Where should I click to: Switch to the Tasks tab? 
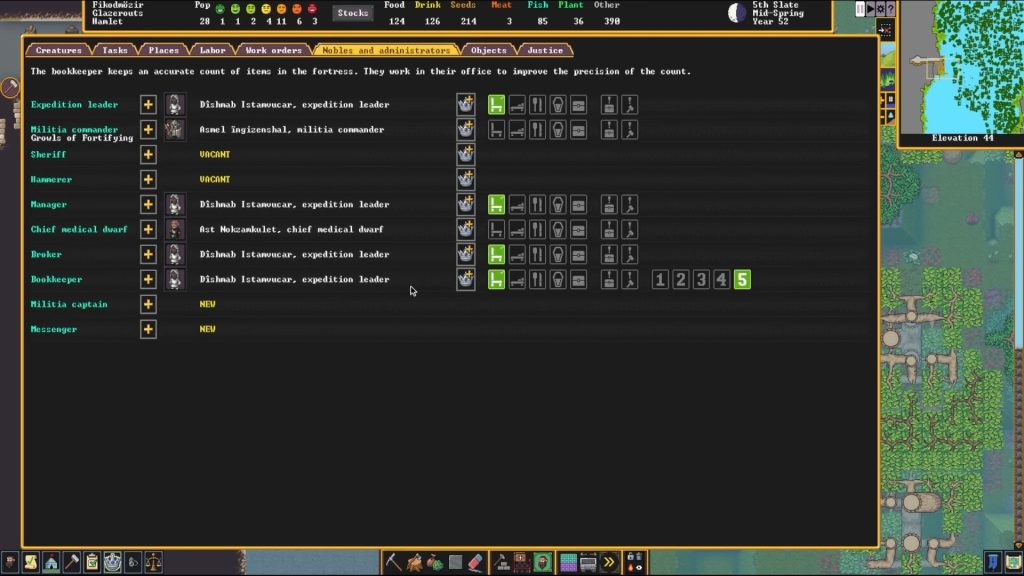(115, 50)
